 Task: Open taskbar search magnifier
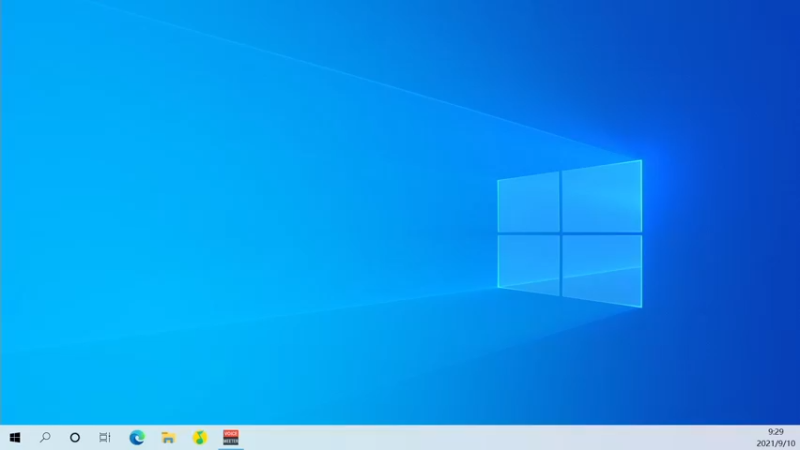tap(45, 437)
